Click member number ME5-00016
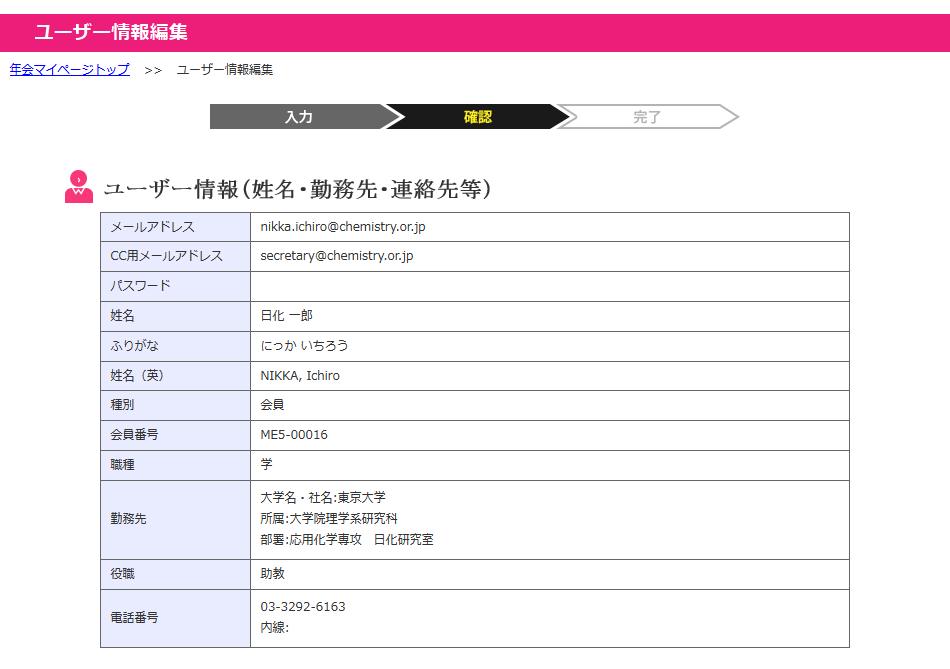Image resolution: width=950 pixels, height=669 pixels. (x=294, y=435)
